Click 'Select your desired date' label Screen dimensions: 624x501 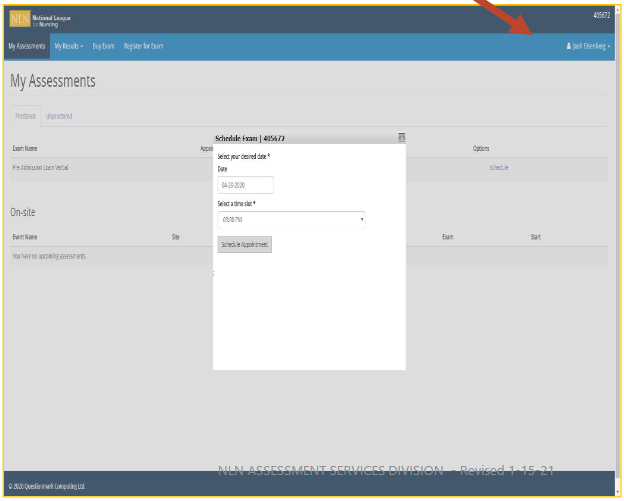244,156
